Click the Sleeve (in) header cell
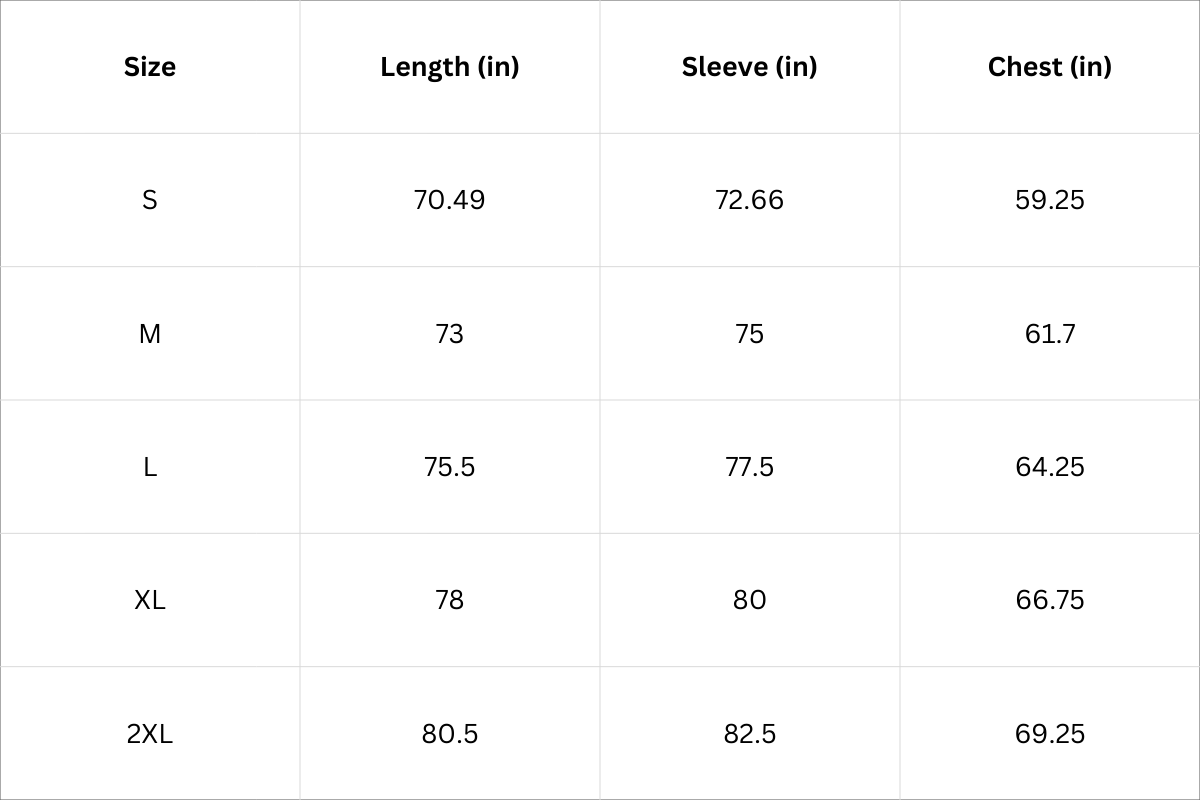The image size is (1200, 800). 750,67
